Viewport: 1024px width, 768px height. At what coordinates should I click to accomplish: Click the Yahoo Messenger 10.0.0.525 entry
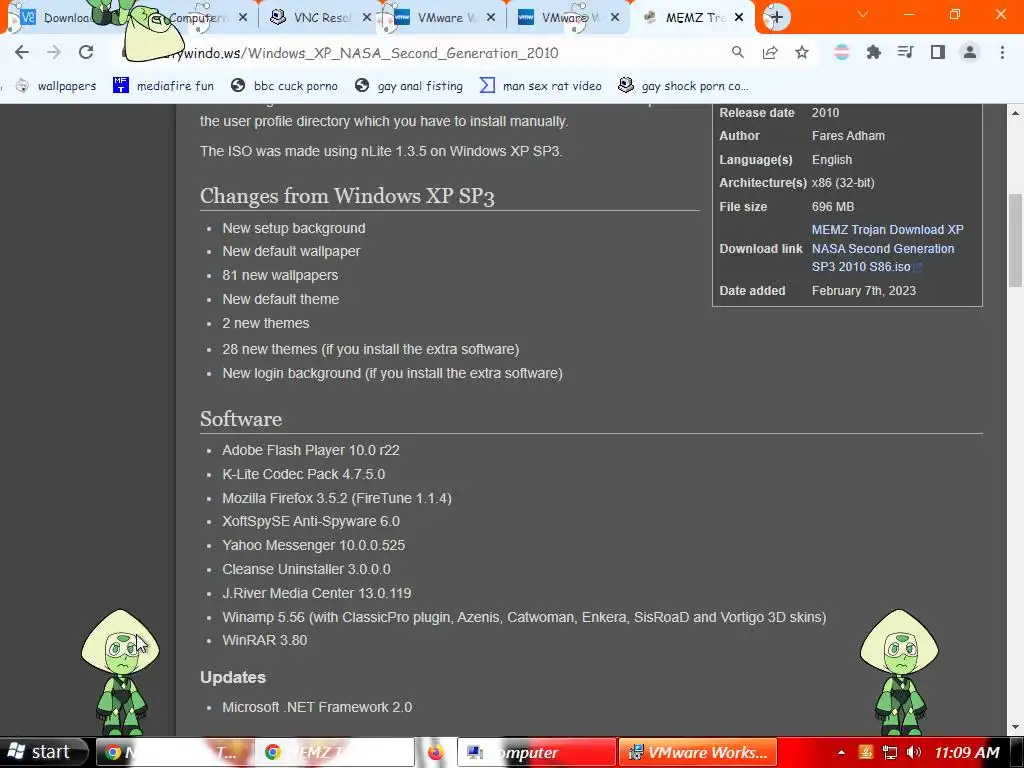point(313,545)
